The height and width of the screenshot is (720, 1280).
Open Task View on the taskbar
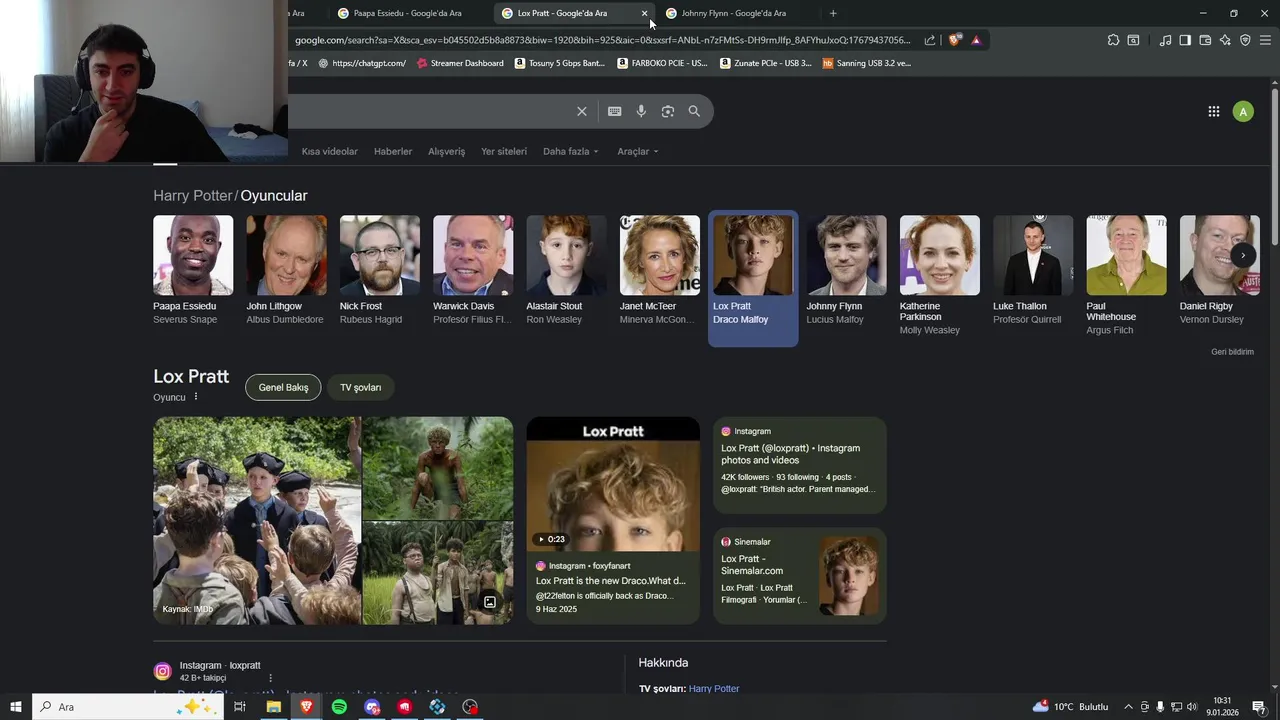pyautogui.click(x=240, y=707)
